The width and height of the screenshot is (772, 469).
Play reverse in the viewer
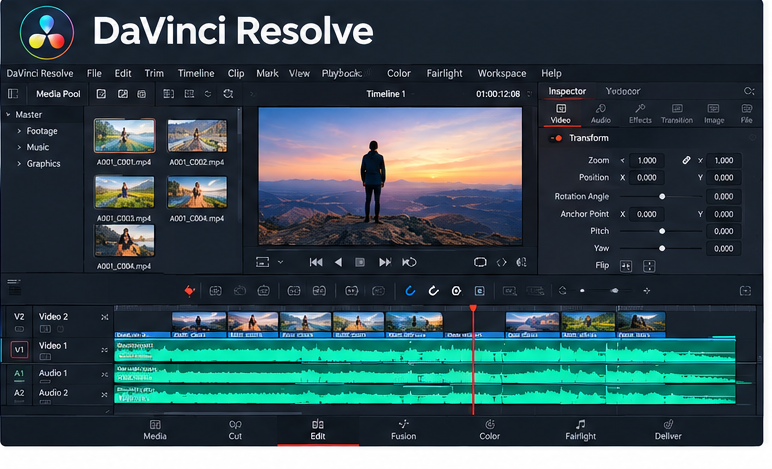(338, 262)
